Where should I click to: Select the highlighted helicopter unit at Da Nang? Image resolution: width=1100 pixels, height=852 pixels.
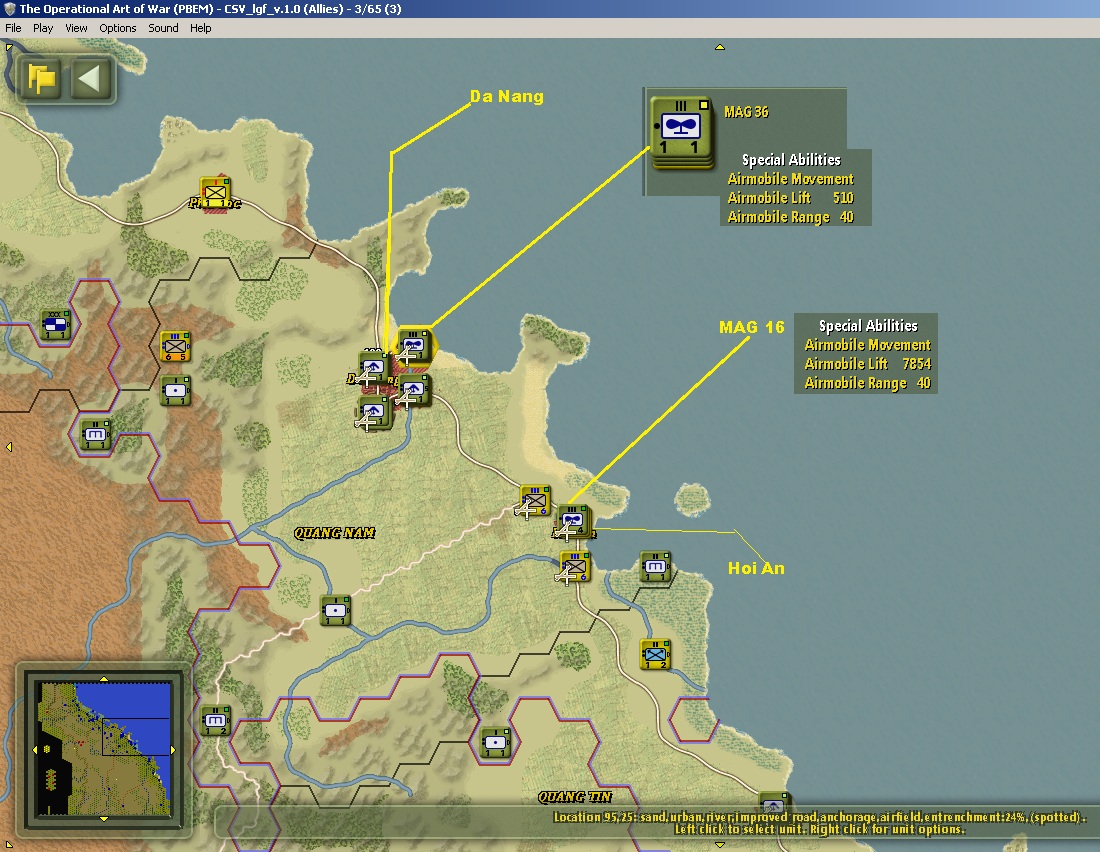click(x=415, y=346)
